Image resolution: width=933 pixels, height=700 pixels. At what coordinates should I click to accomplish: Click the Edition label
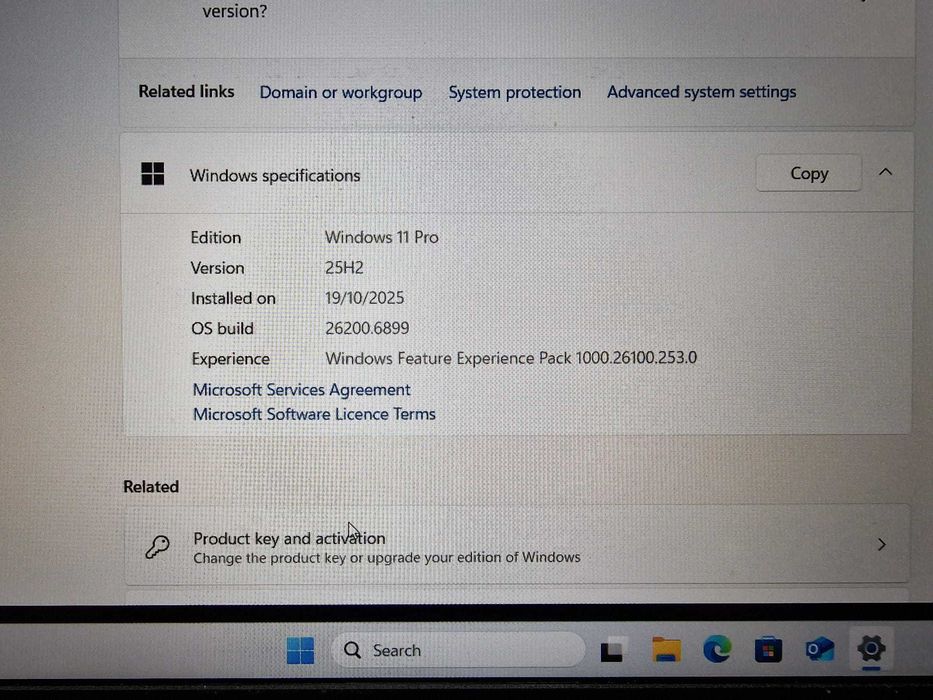(x=216, y=238)
